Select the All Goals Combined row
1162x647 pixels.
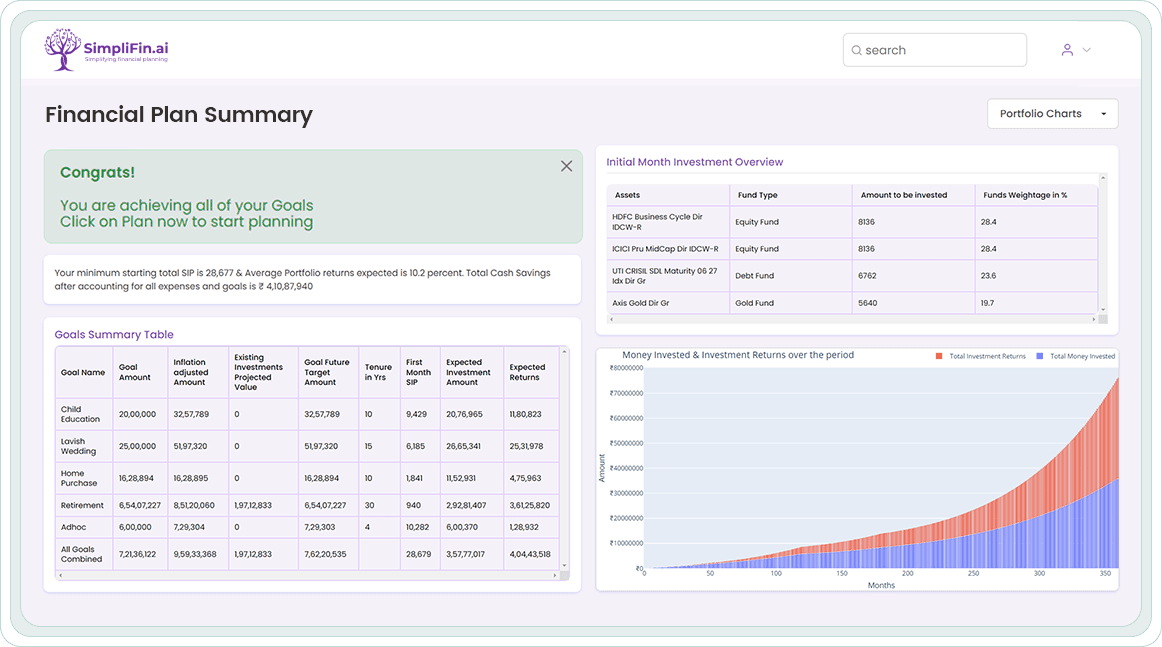[x=308, y=554]
